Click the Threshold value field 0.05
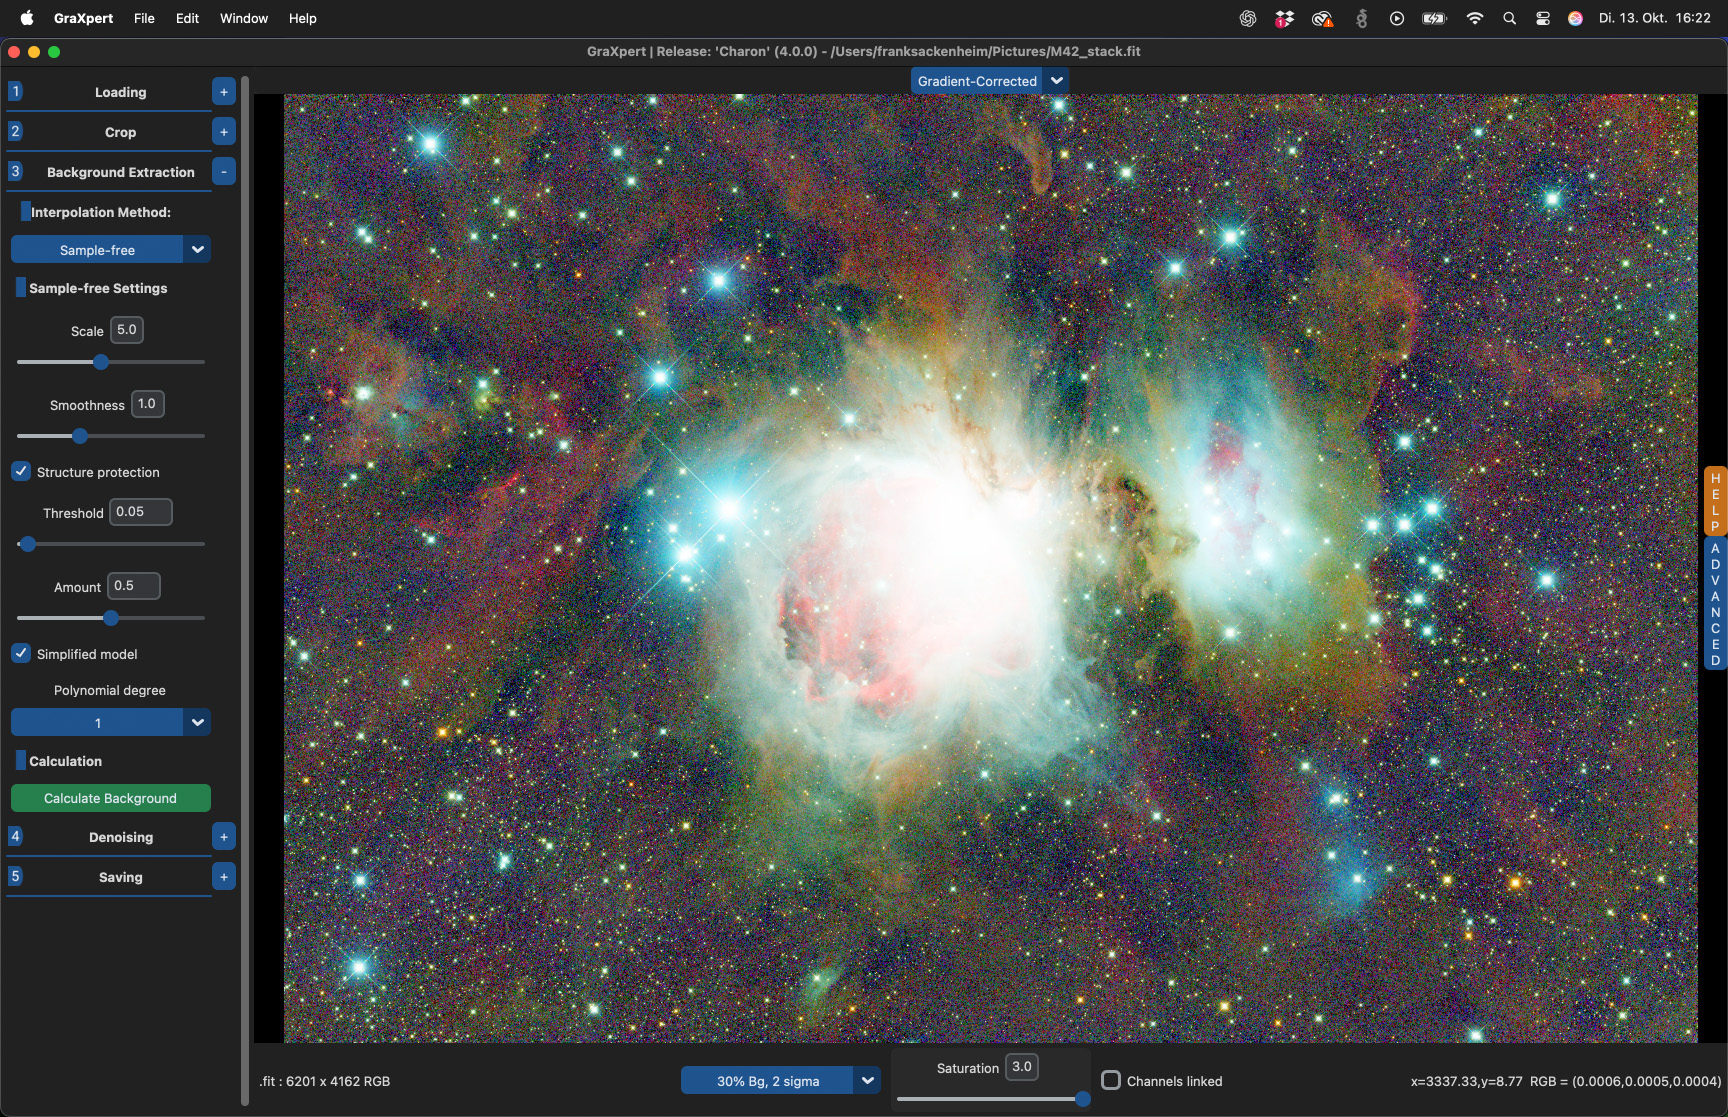This screenshot has width=1728, height=1117. pos(141,512)
